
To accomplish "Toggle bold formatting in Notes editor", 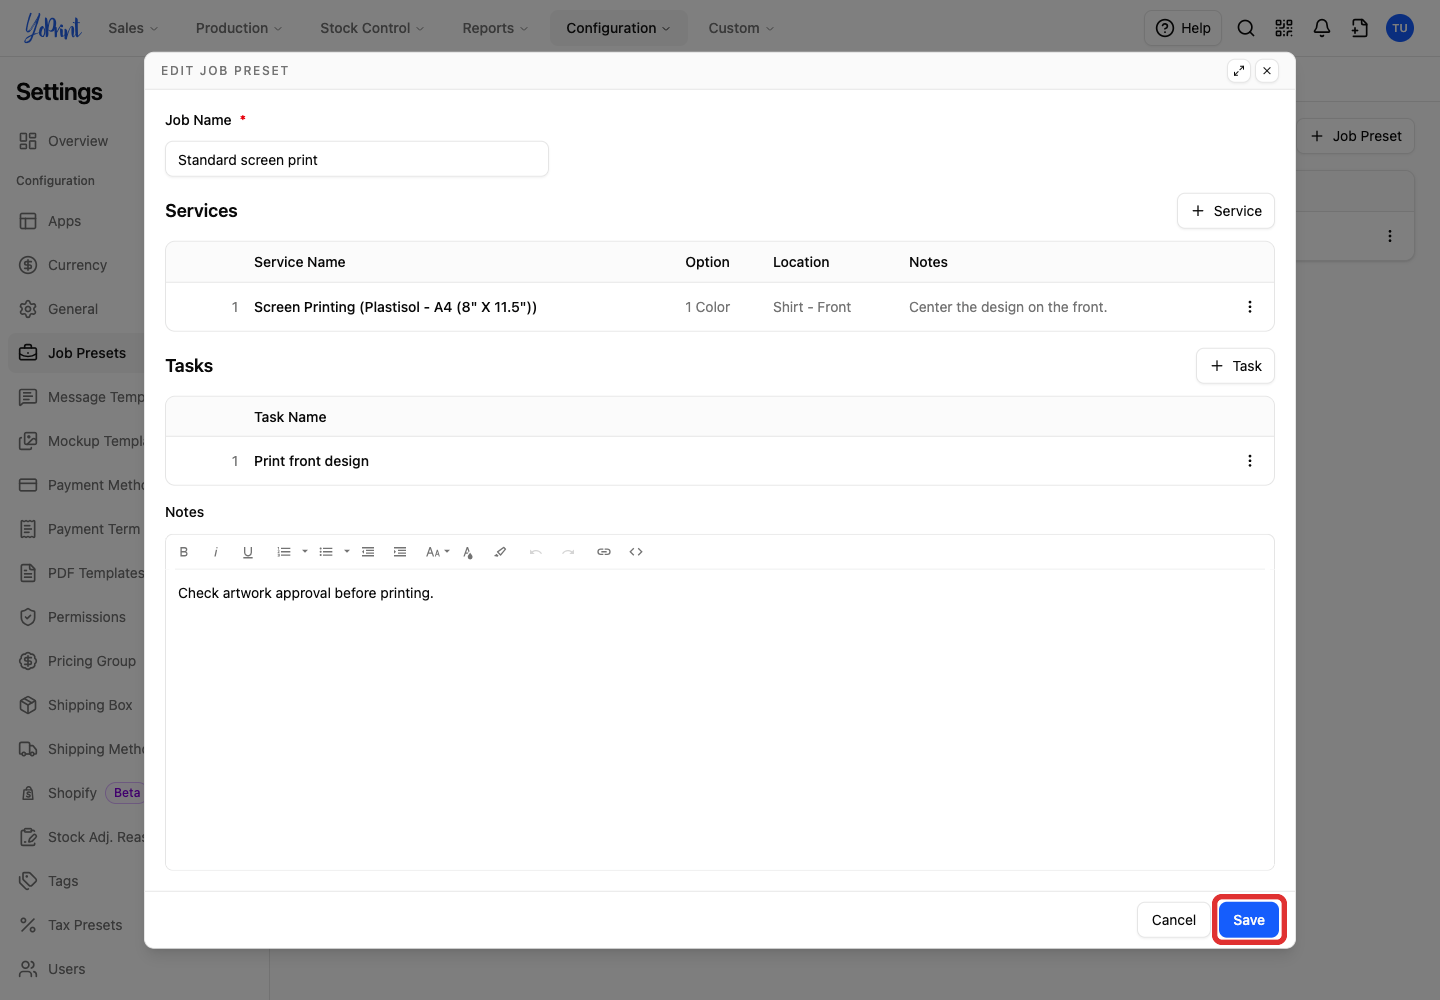I will pyautogui.click(x=184, y=552).
